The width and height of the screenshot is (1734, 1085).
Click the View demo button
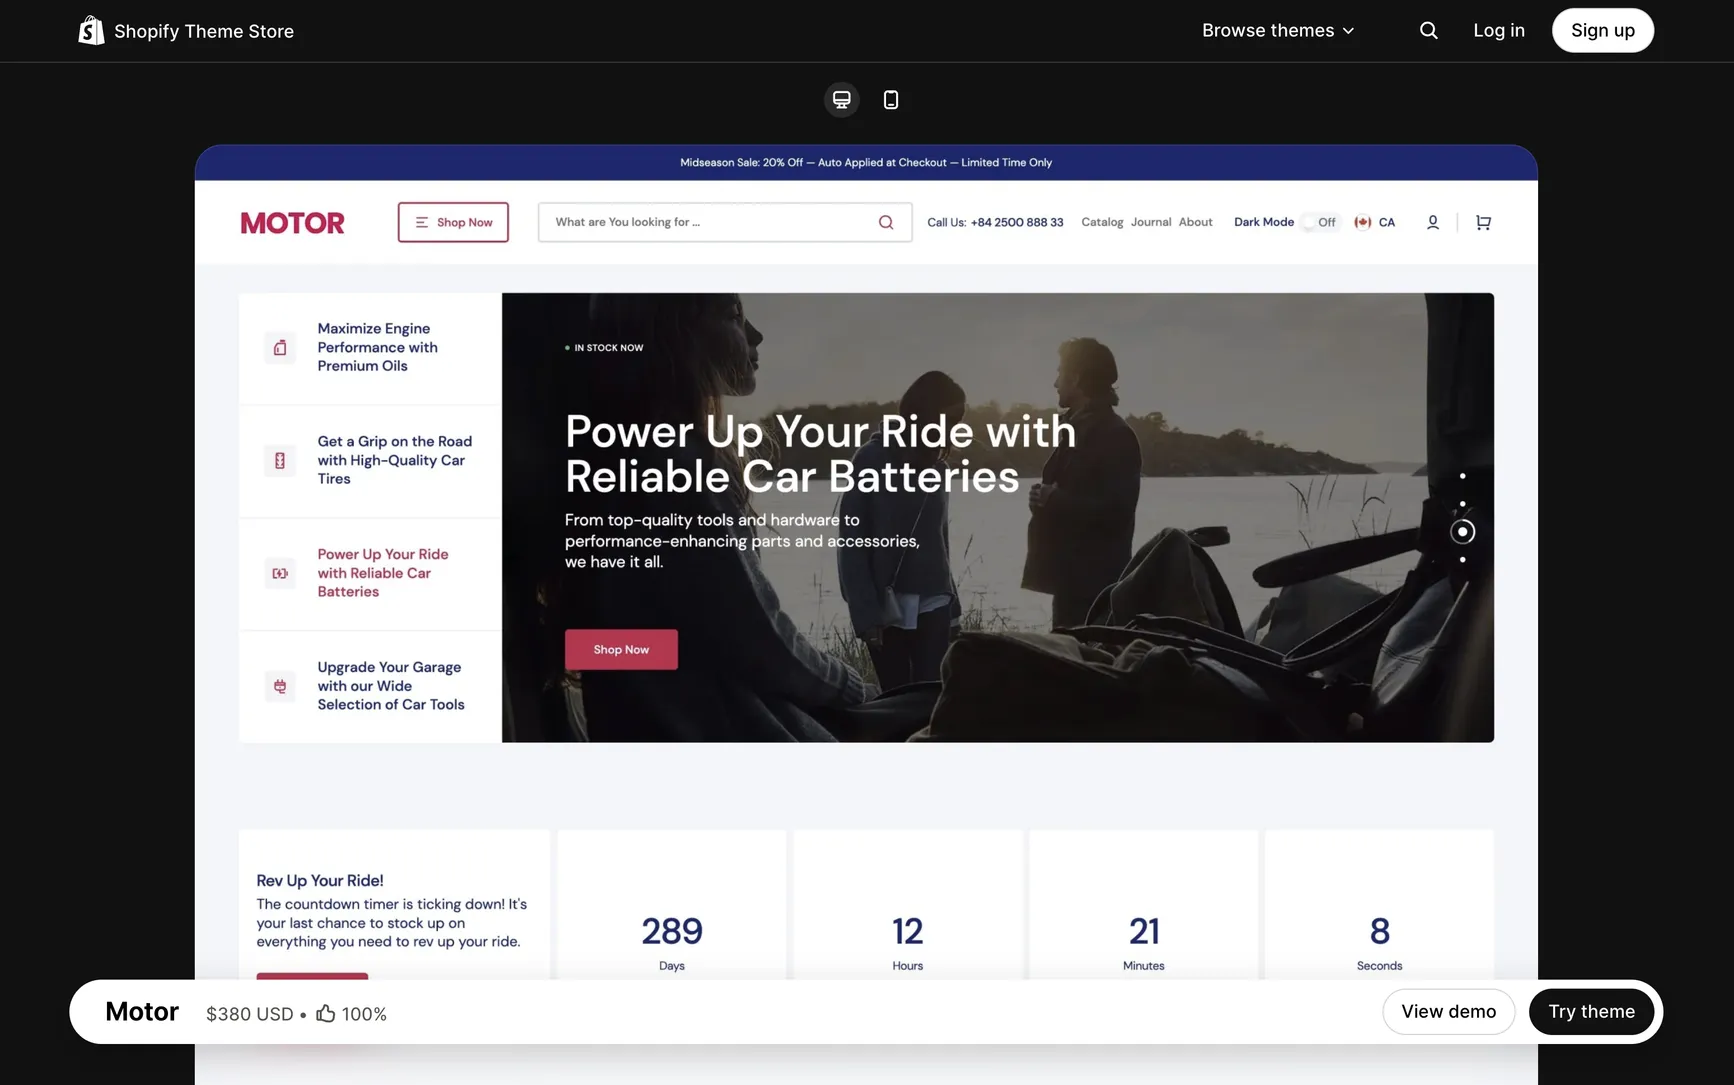[x=1448, y=1011]
